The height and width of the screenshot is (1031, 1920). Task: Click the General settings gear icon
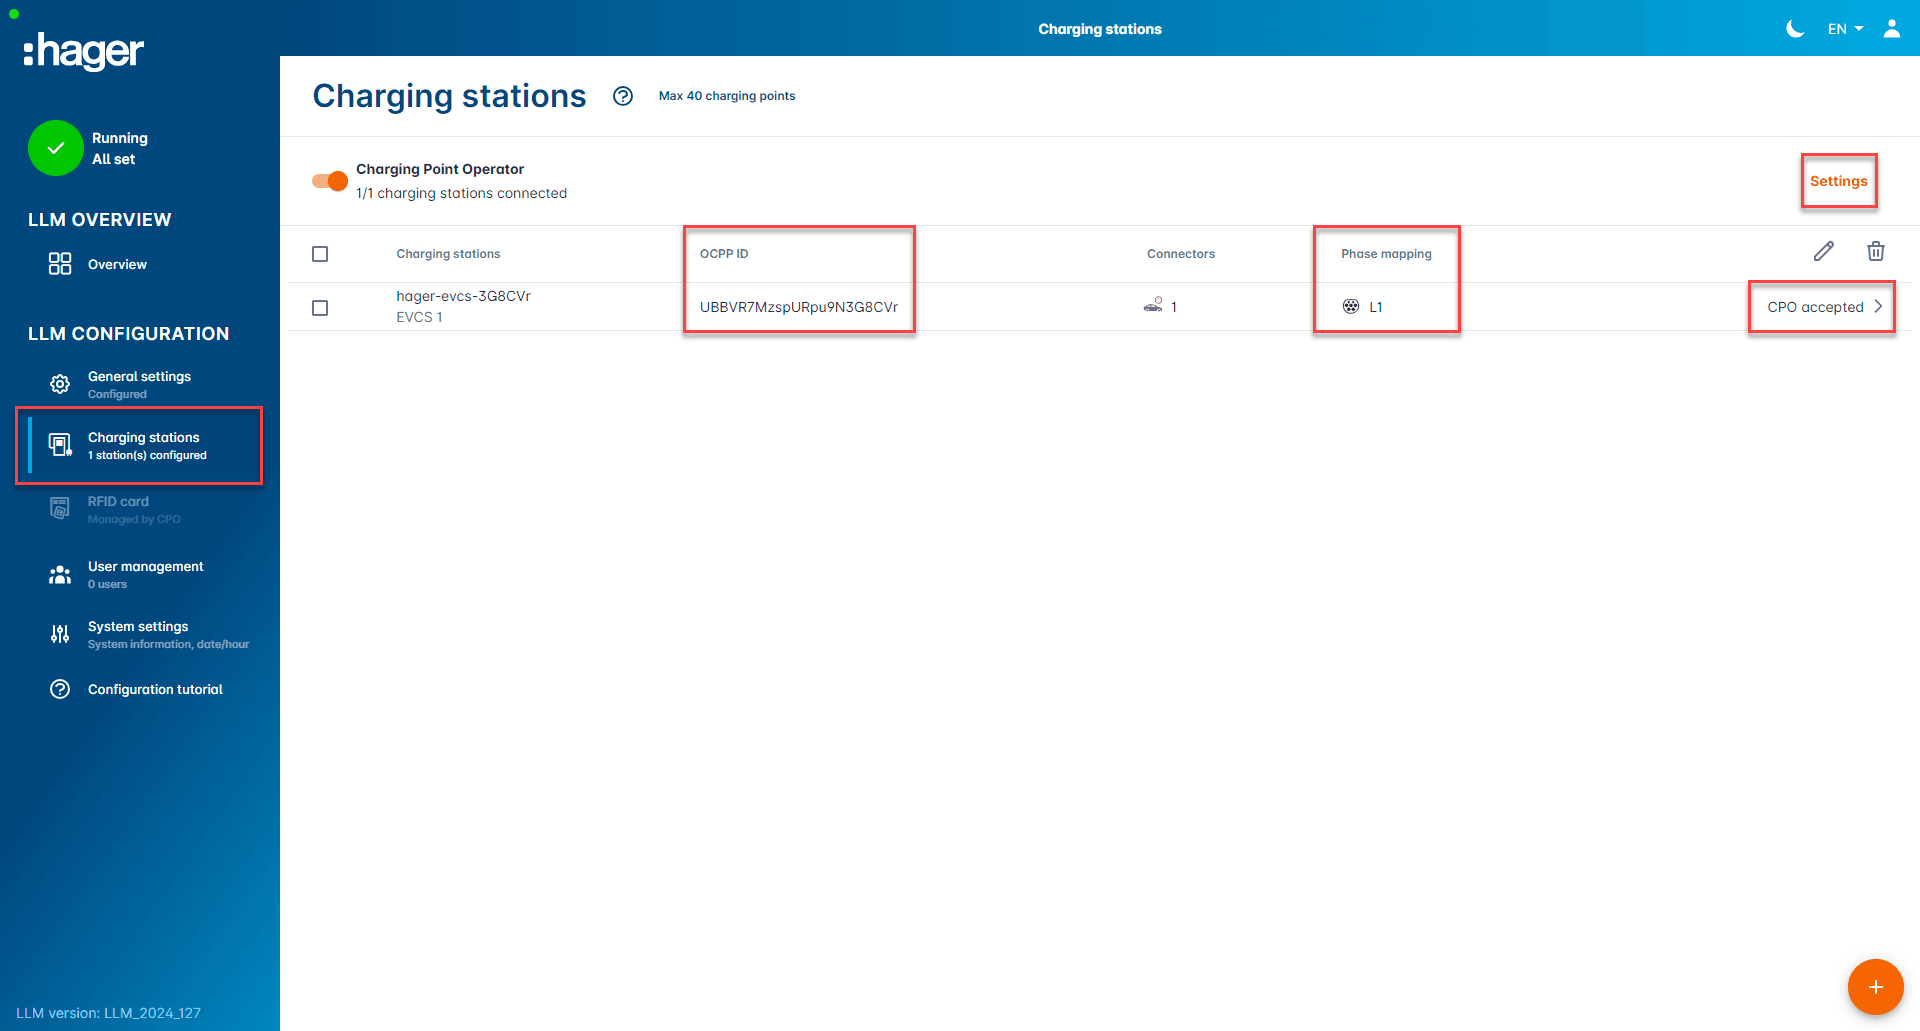pyautogui.click(x=60, y=384)
